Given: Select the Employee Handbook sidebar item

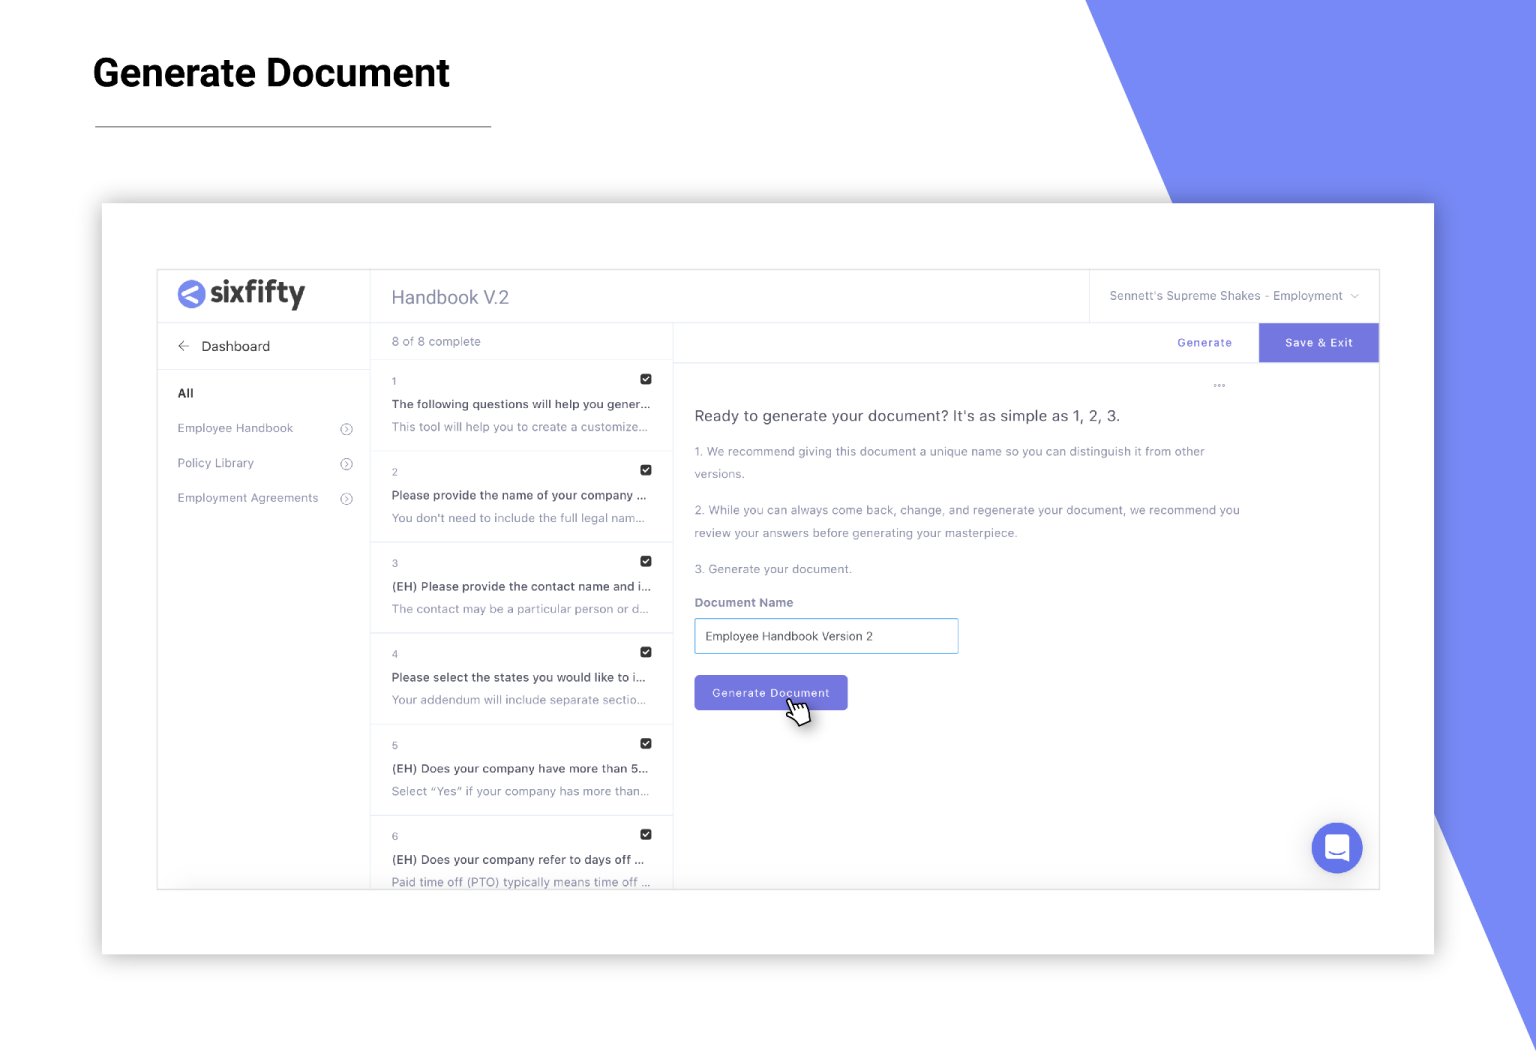Looking at the screenshot, I should click(x=235, y=428).
